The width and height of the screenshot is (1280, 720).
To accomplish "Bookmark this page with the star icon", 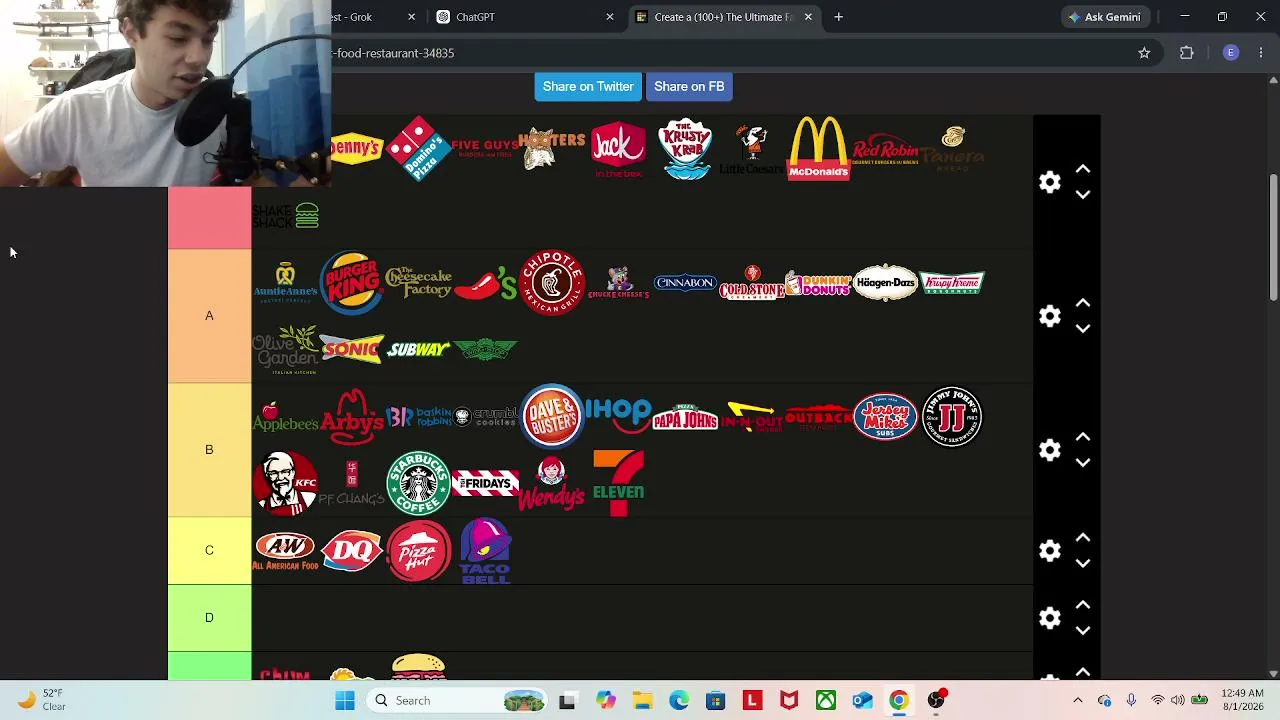I will pos(1144,53).
